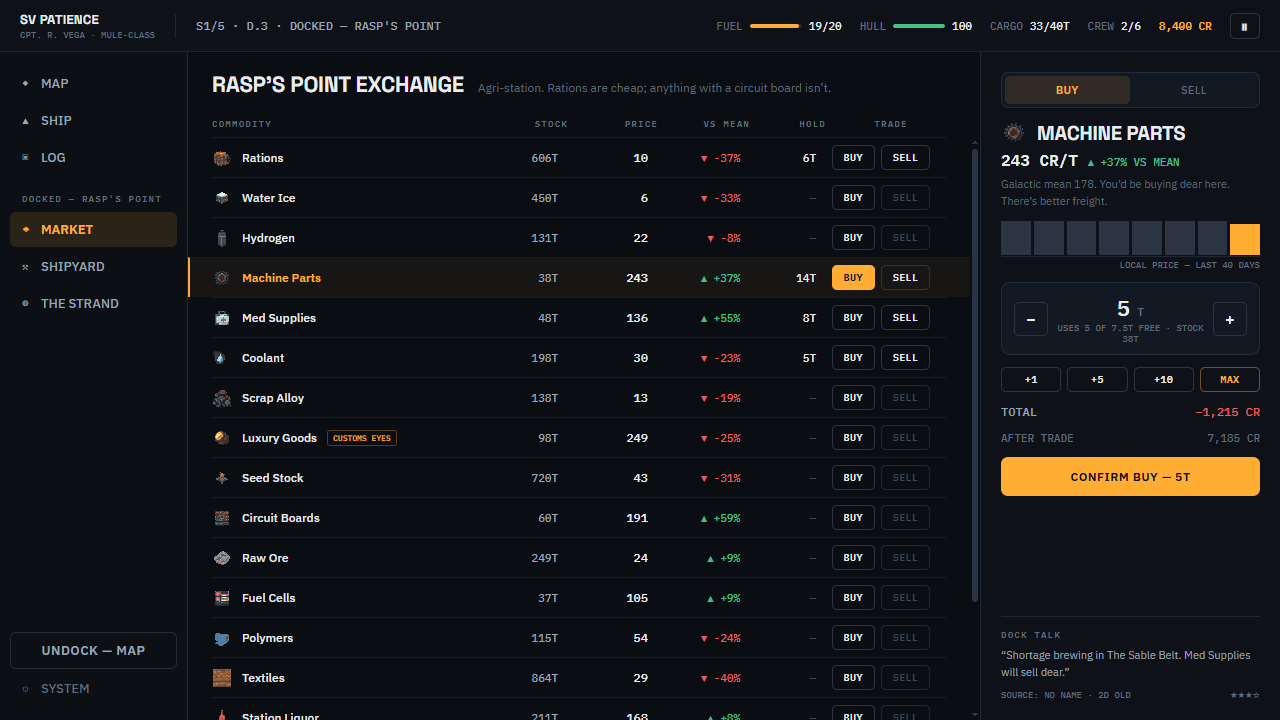Click Buy for Hydrogen

(x=853, y=238)
